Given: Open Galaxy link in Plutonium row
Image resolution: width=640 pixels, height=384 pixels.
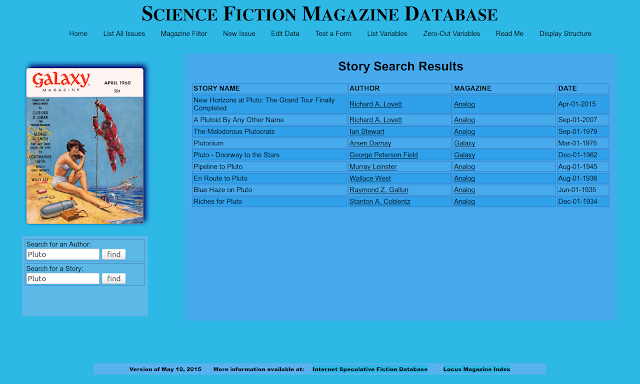Looking at the screenshot, I should 464,143.
